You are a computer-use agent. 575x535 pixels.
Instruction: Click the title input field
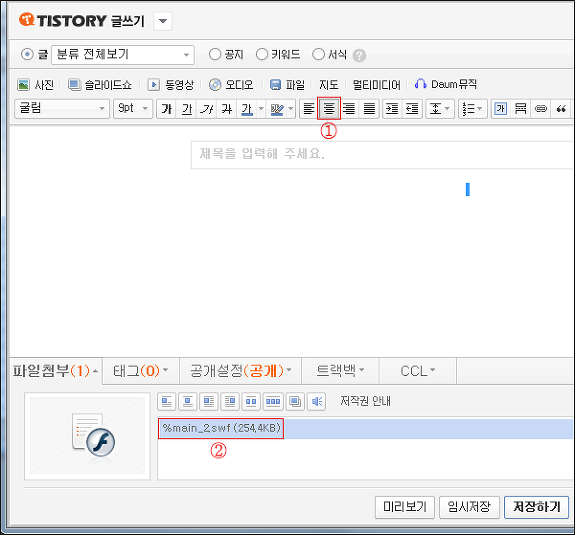(382, 155)
